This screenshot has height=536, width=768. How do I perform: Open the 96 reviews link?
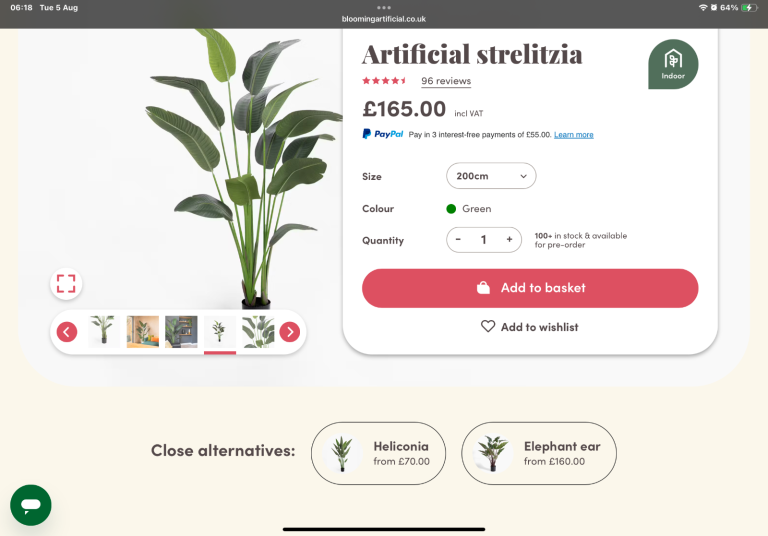click(x=446, y=81)
